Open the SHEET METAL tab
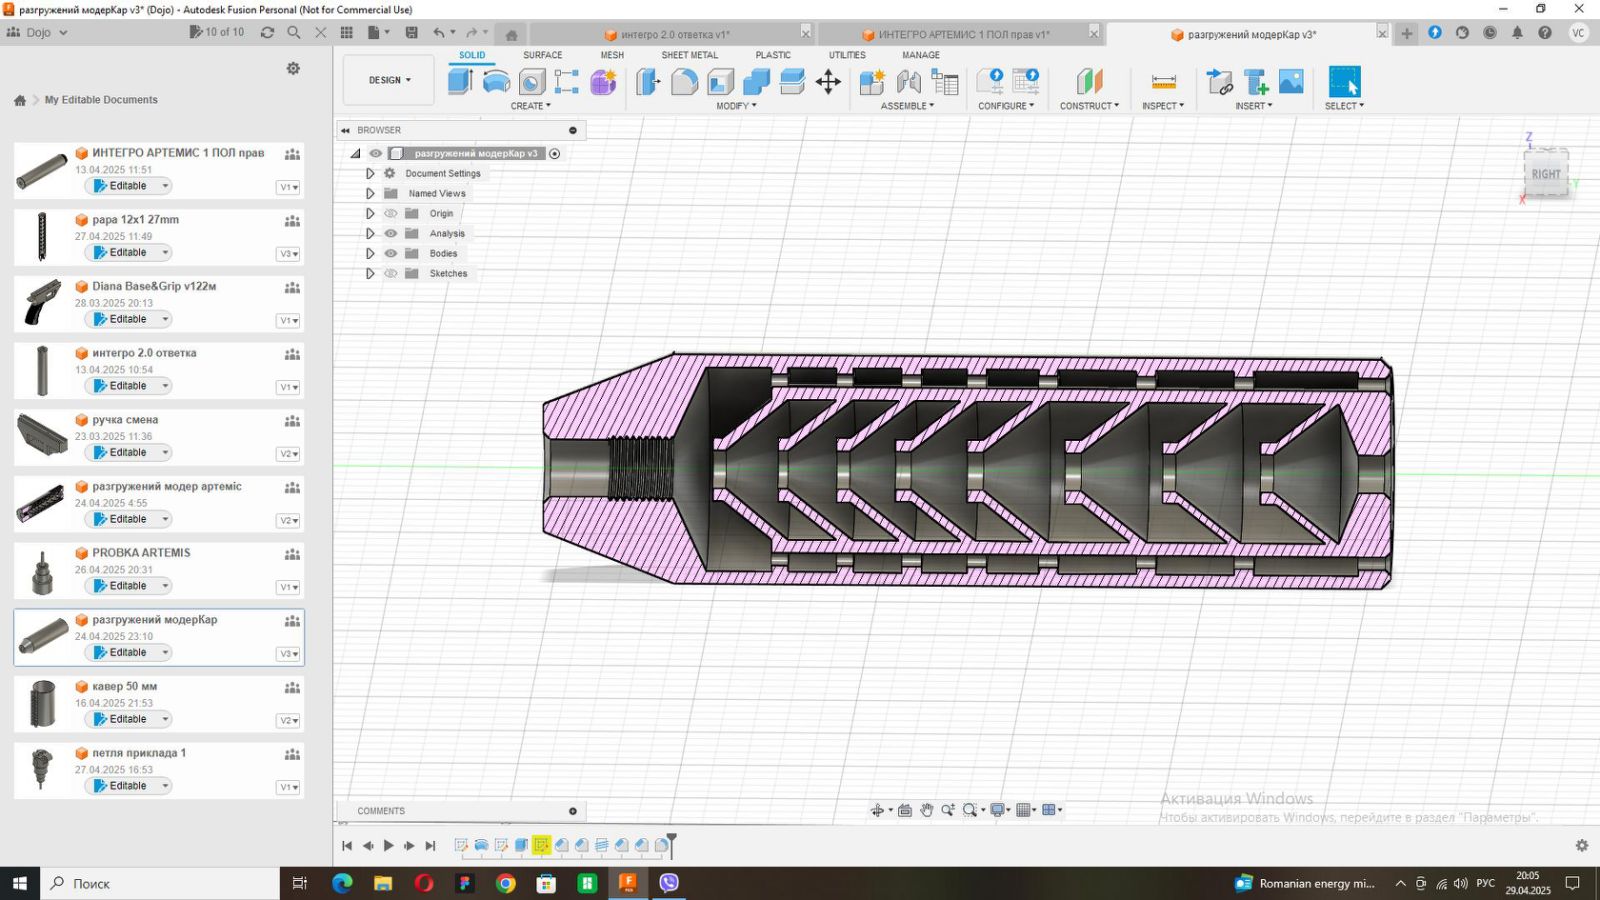This screenshot has height=900, width=1600. click(689, 55)
